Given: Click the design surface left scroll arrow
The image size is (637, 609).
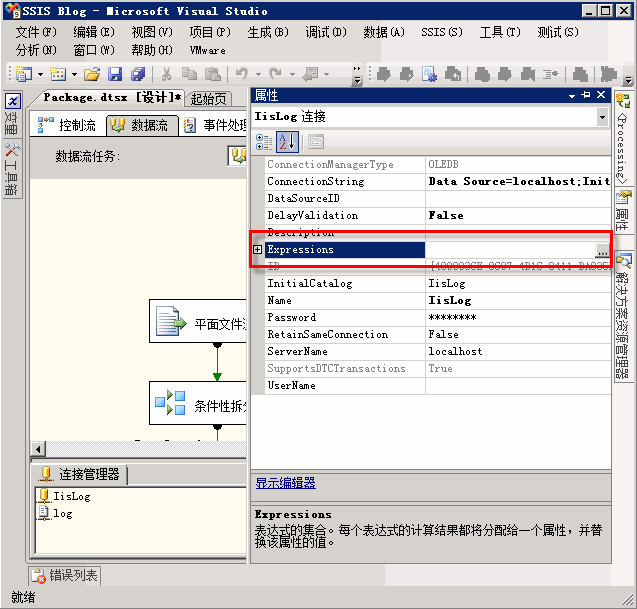Looking at the screenshot, I should (38, 449).
